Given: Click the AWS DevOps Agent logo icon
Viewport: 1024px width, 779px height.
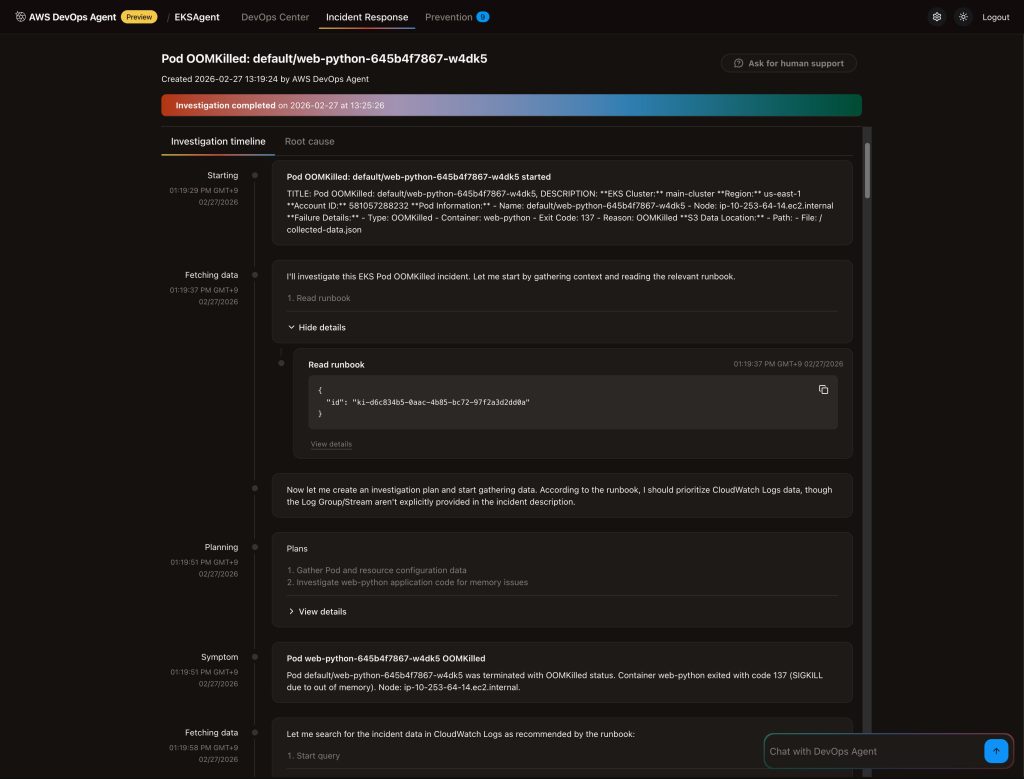Looking at the screenshot, I should pos(21,17).
